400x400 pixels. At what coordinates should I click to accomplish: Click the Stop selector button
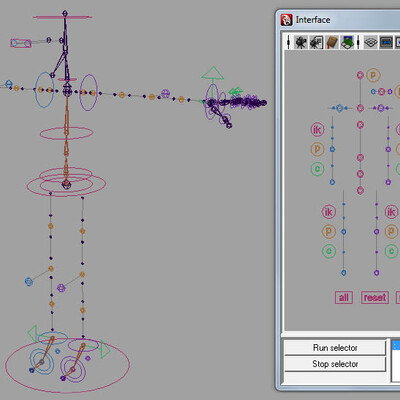pyautogui.click(x=335, y=364)
